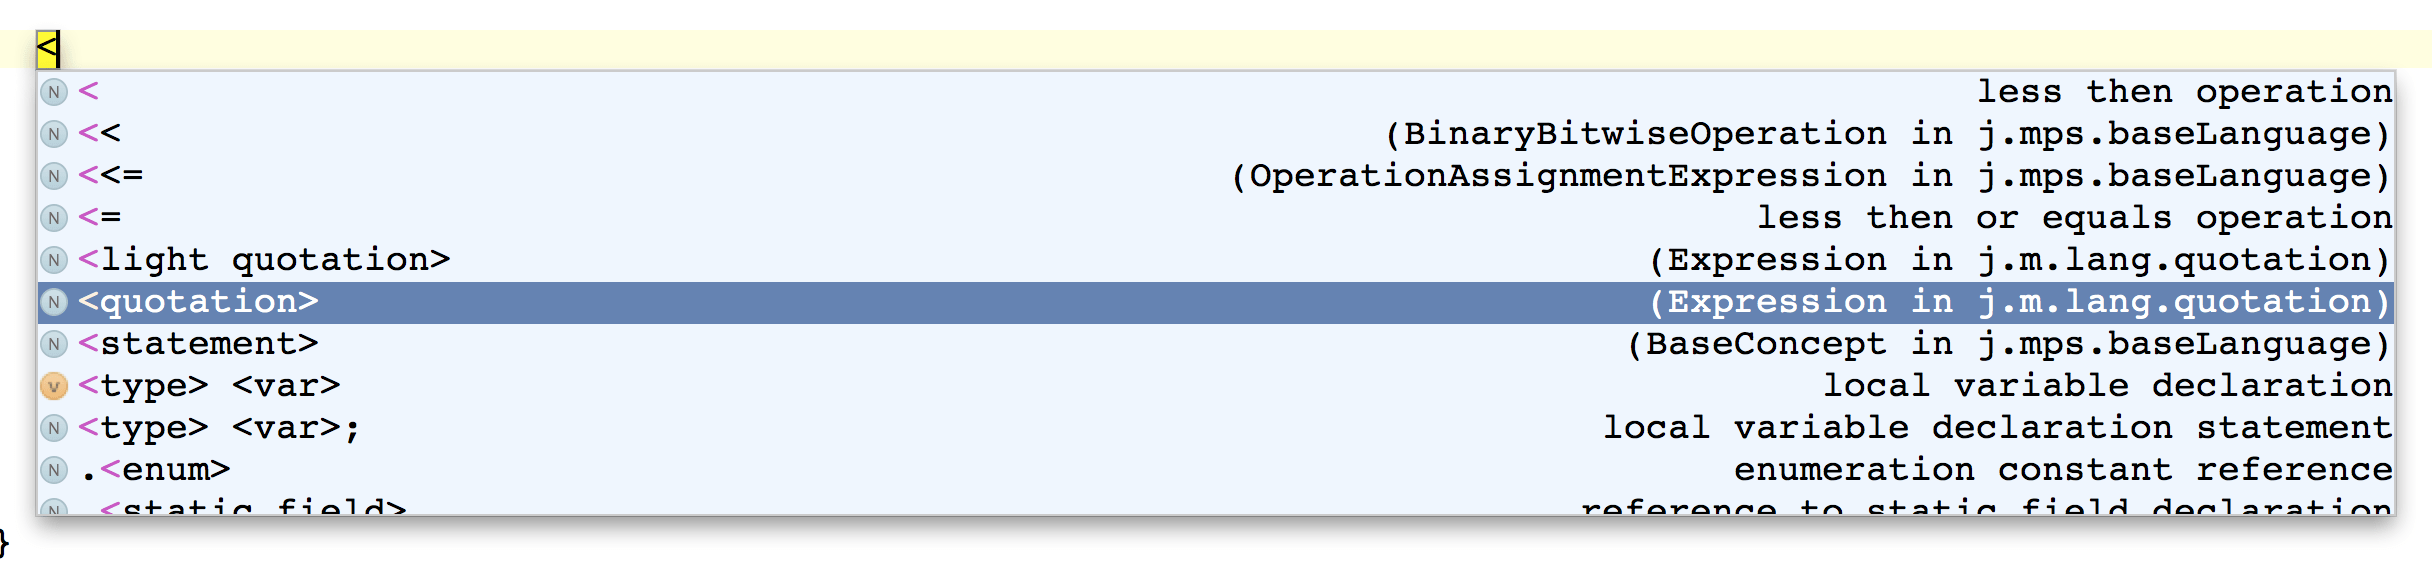Pick "<type> <var>;" declaration statement entry
Viewport: 2432px width, 562px height.
(220, 428)
